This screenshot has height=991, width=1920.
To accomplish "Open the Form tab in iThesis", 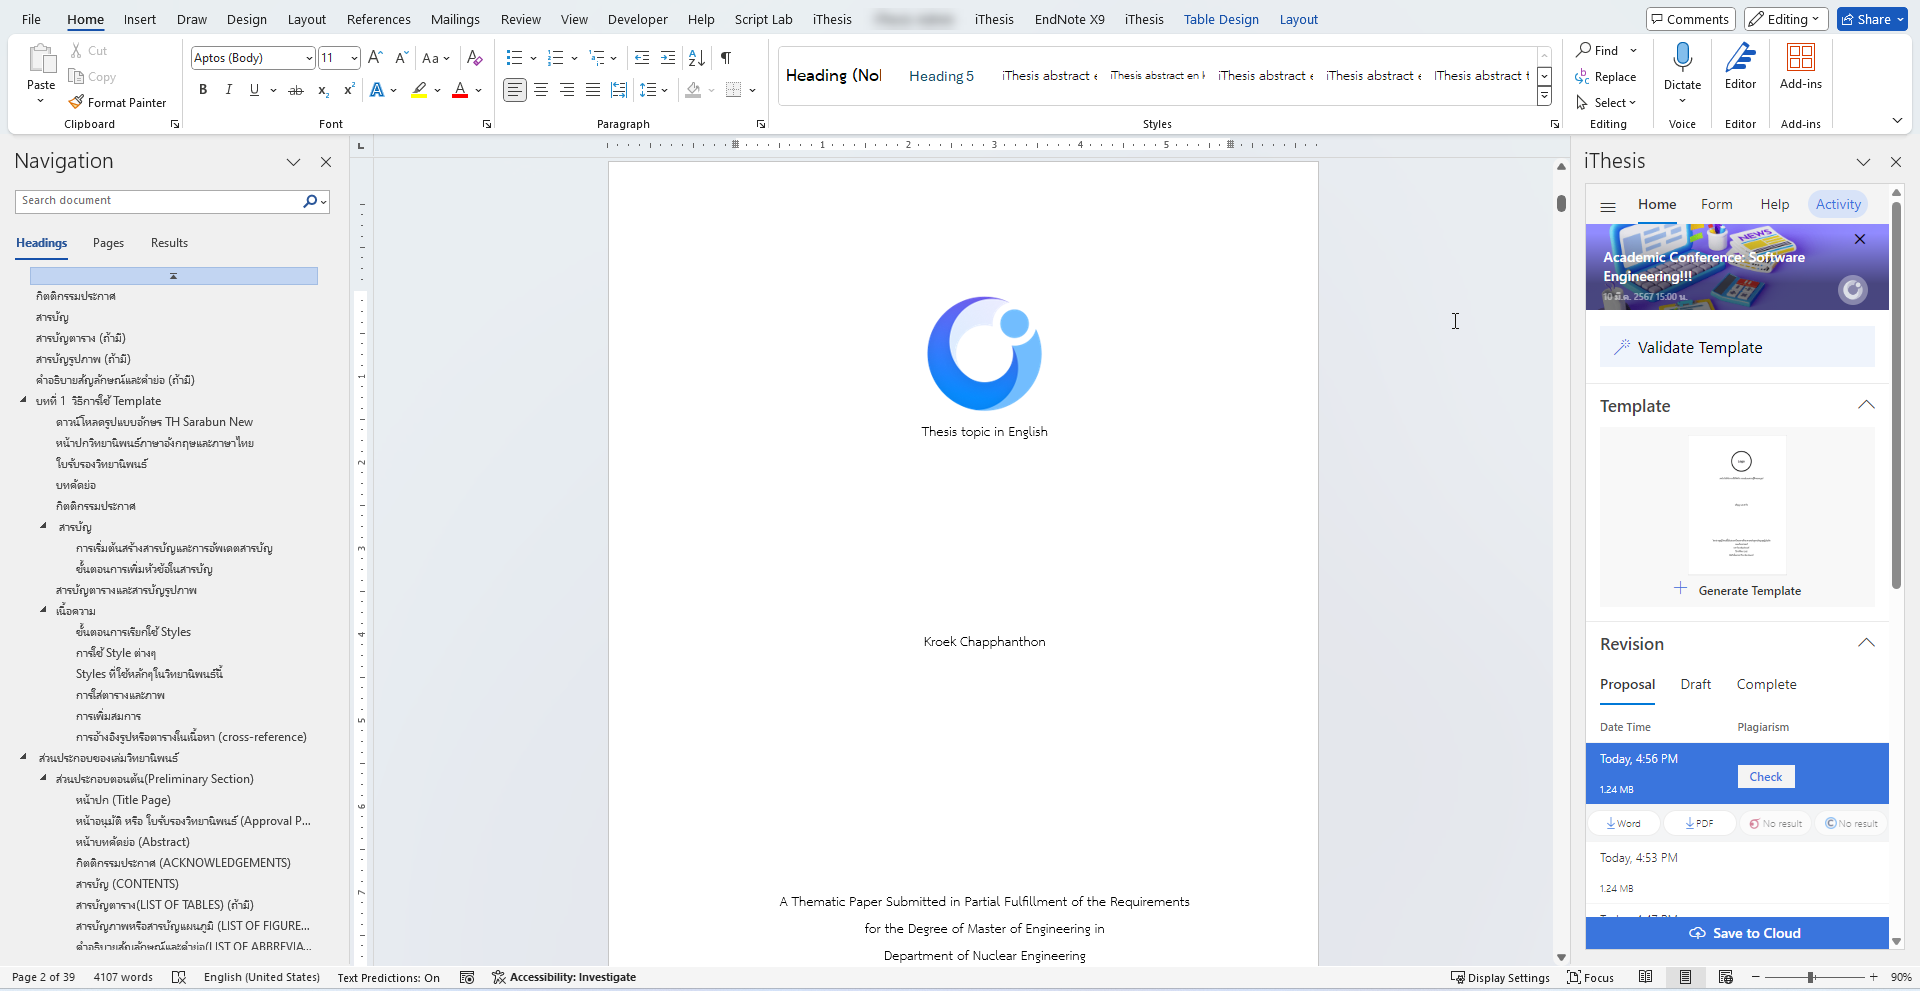I will click(1716, 204).
